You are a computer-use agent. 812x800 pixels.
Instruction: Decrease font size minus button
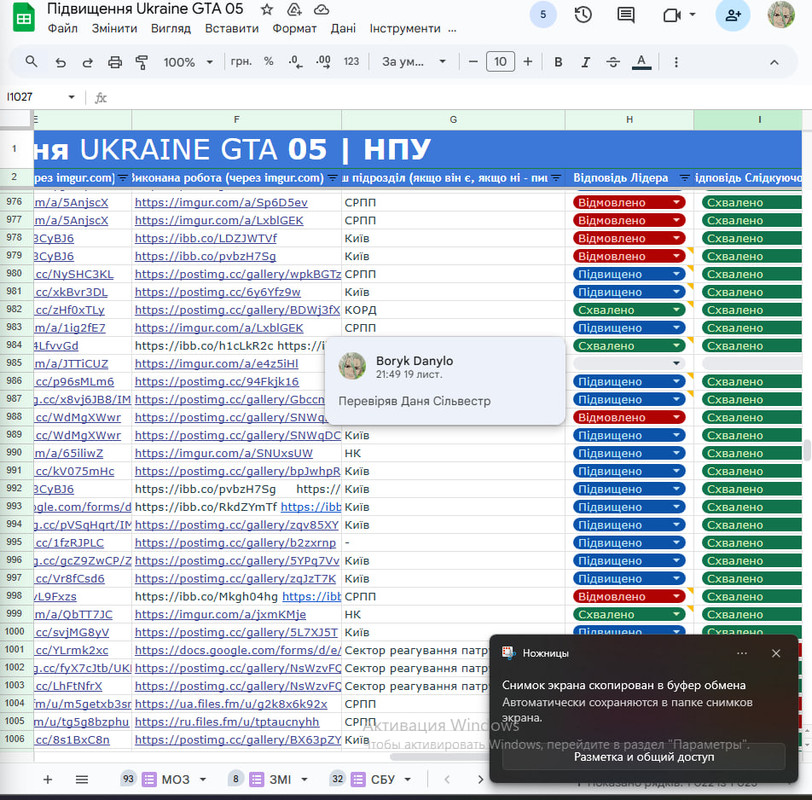(473, 62)
